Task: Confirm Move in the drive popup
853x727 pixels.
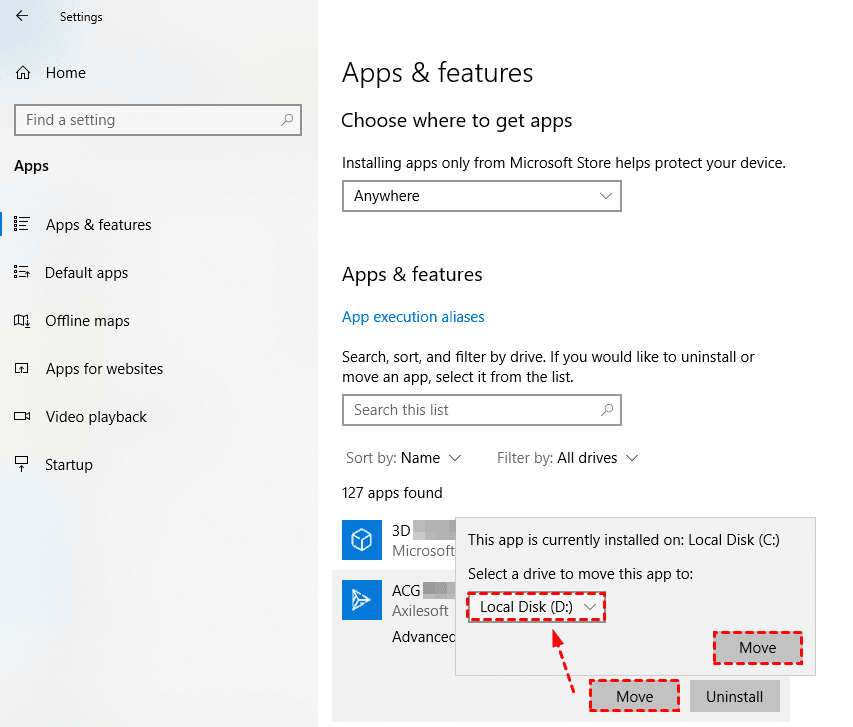Action: pyautogui.click(x=757, y=648)
